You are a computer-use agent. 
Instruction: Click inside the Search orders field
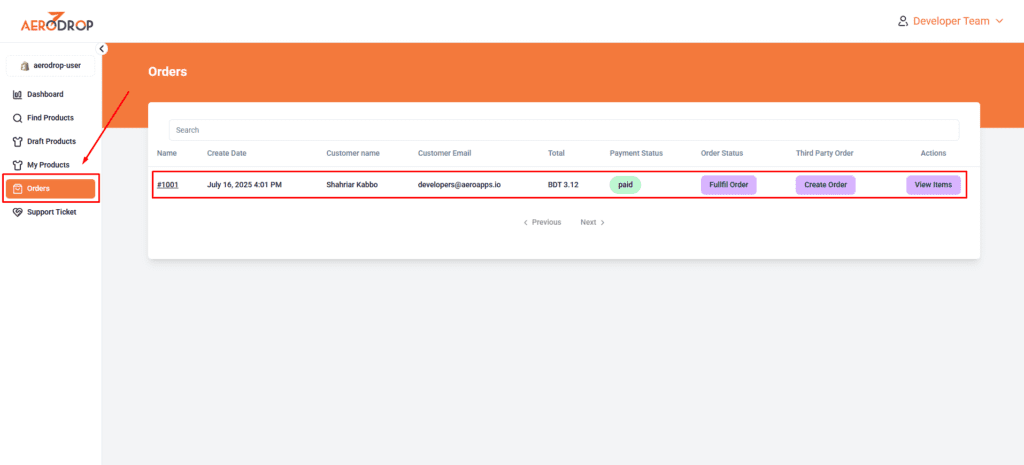pos(563,130)
